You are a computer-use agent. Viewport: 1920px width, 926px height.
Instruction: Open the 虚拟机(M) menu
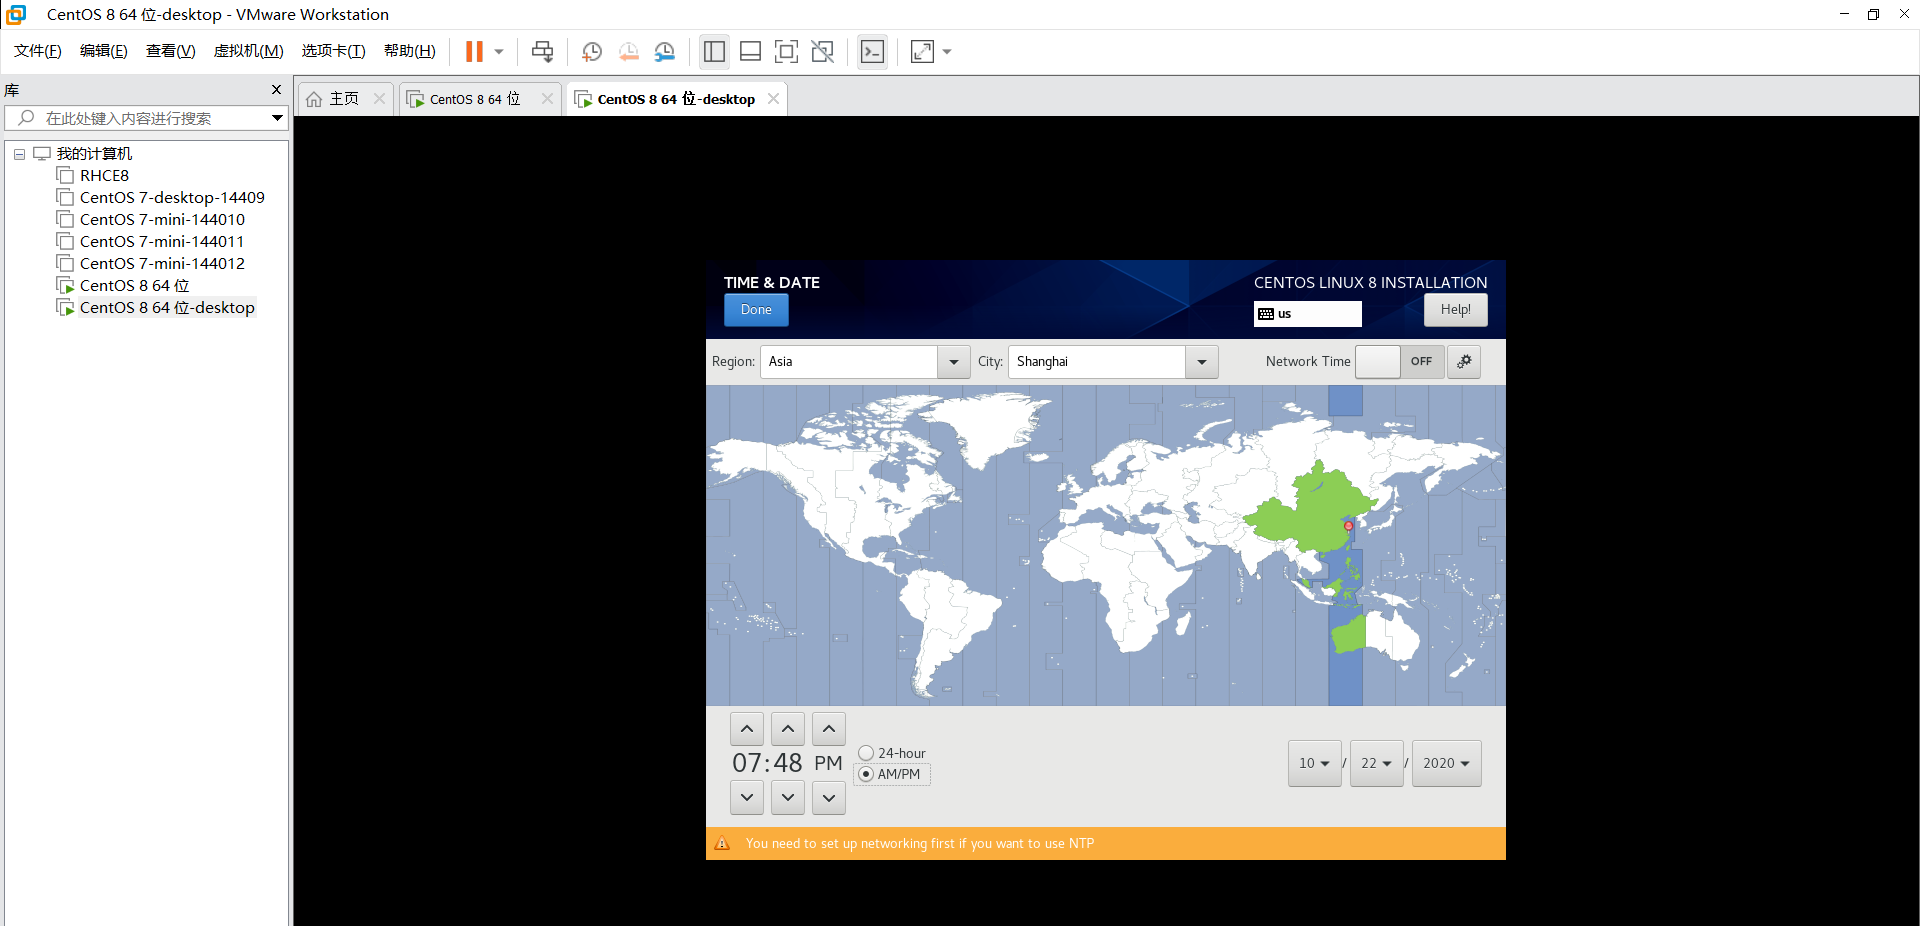click(249, 51)
